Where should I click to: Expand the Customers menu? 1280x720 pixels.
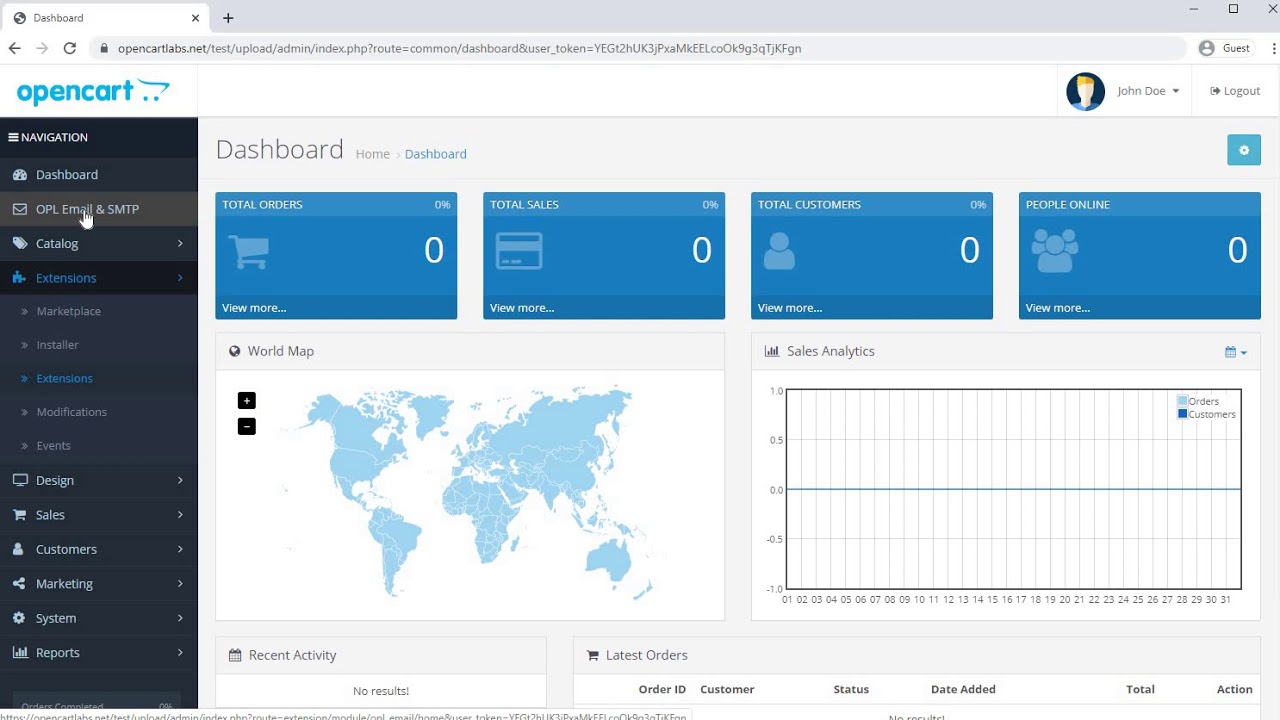coord(99,549)
